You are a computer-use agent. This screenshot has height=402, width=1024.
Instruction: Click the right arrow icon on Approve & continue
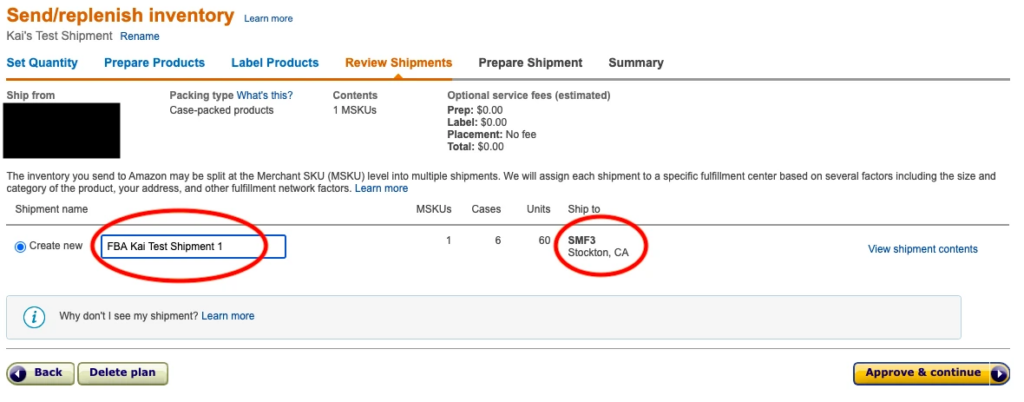pos(1000,374)
